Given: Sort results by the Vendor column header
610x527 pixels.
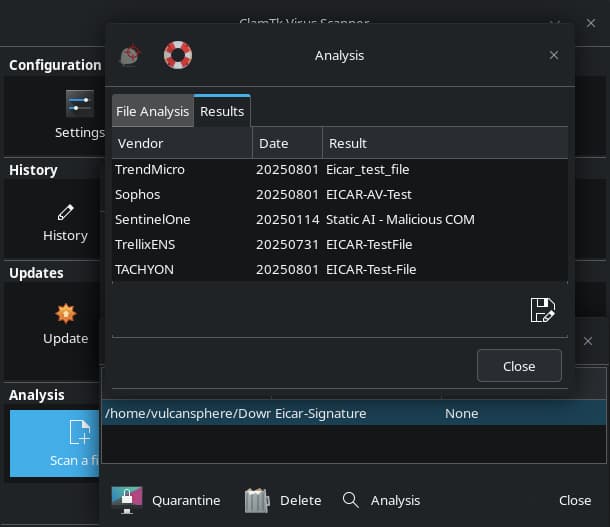Looking at the screenshot, I should point(181,143).
